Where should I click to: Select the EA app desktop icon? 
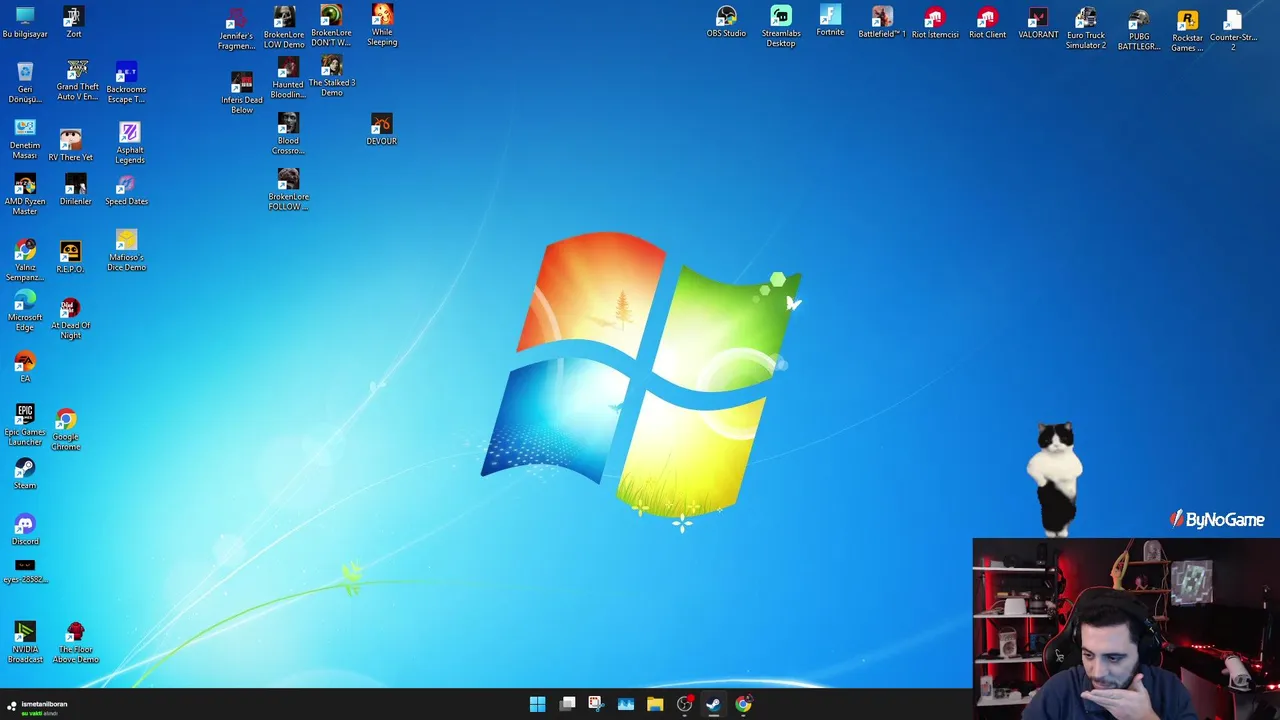point(25,367)
